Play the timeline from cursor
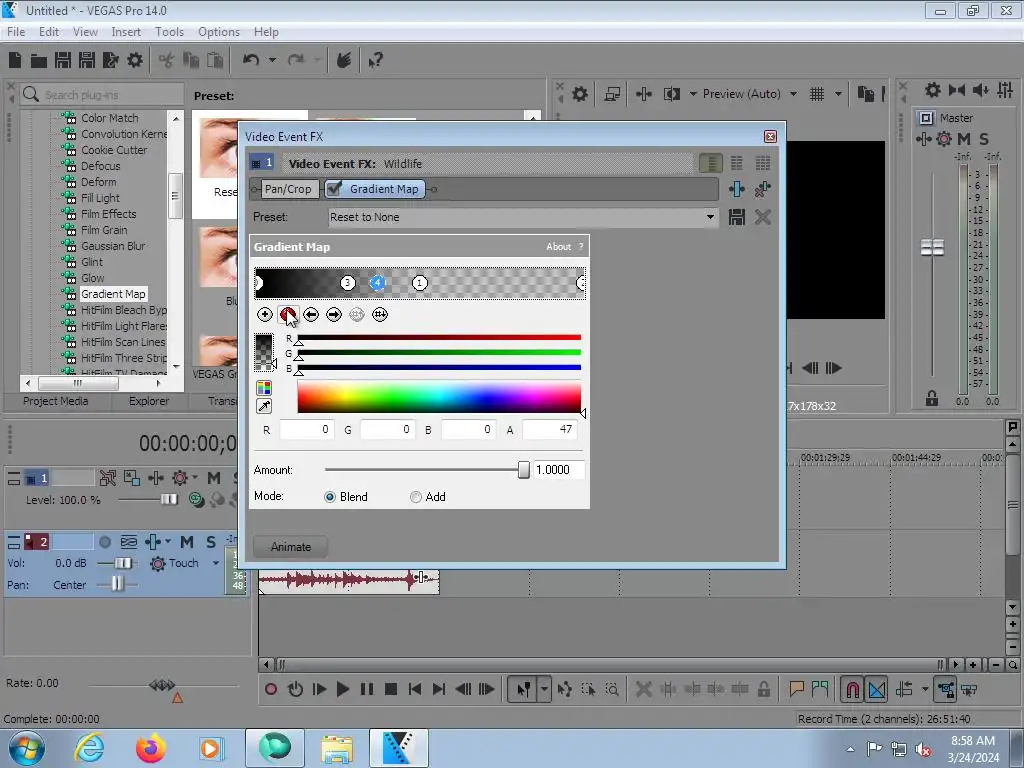1024x768 pixels. pos(342,689)
